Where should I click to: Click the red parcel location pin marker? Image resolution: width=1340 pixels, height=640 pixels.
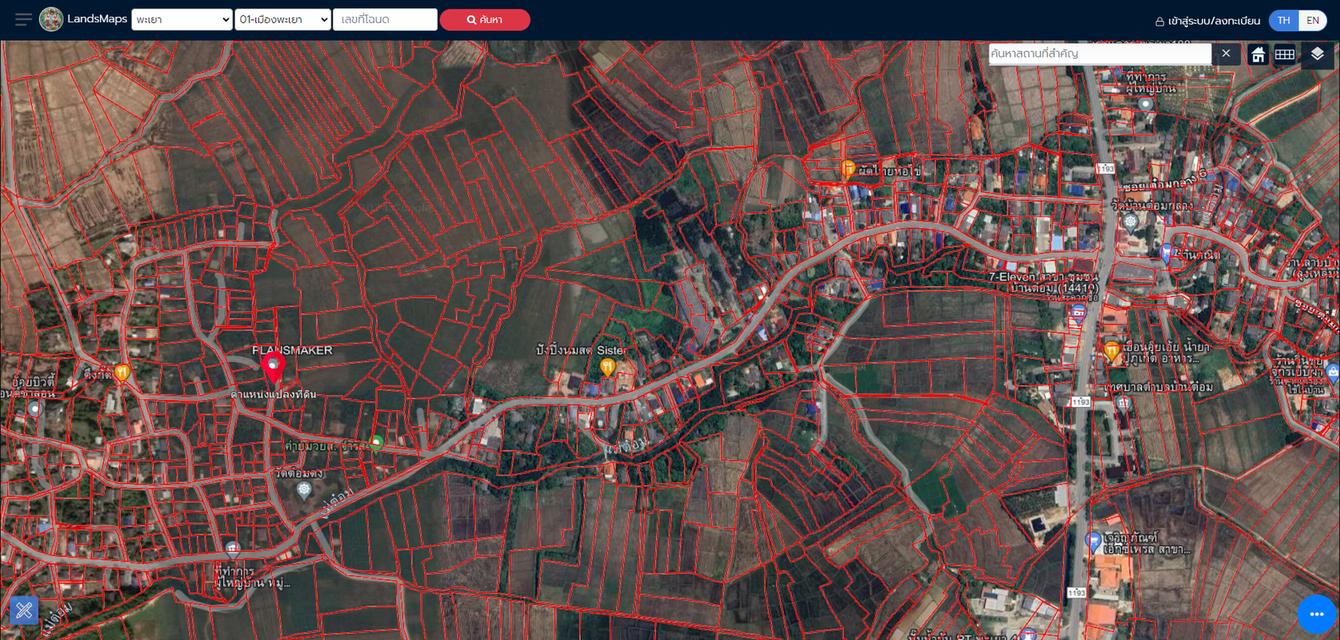[273, 367]
